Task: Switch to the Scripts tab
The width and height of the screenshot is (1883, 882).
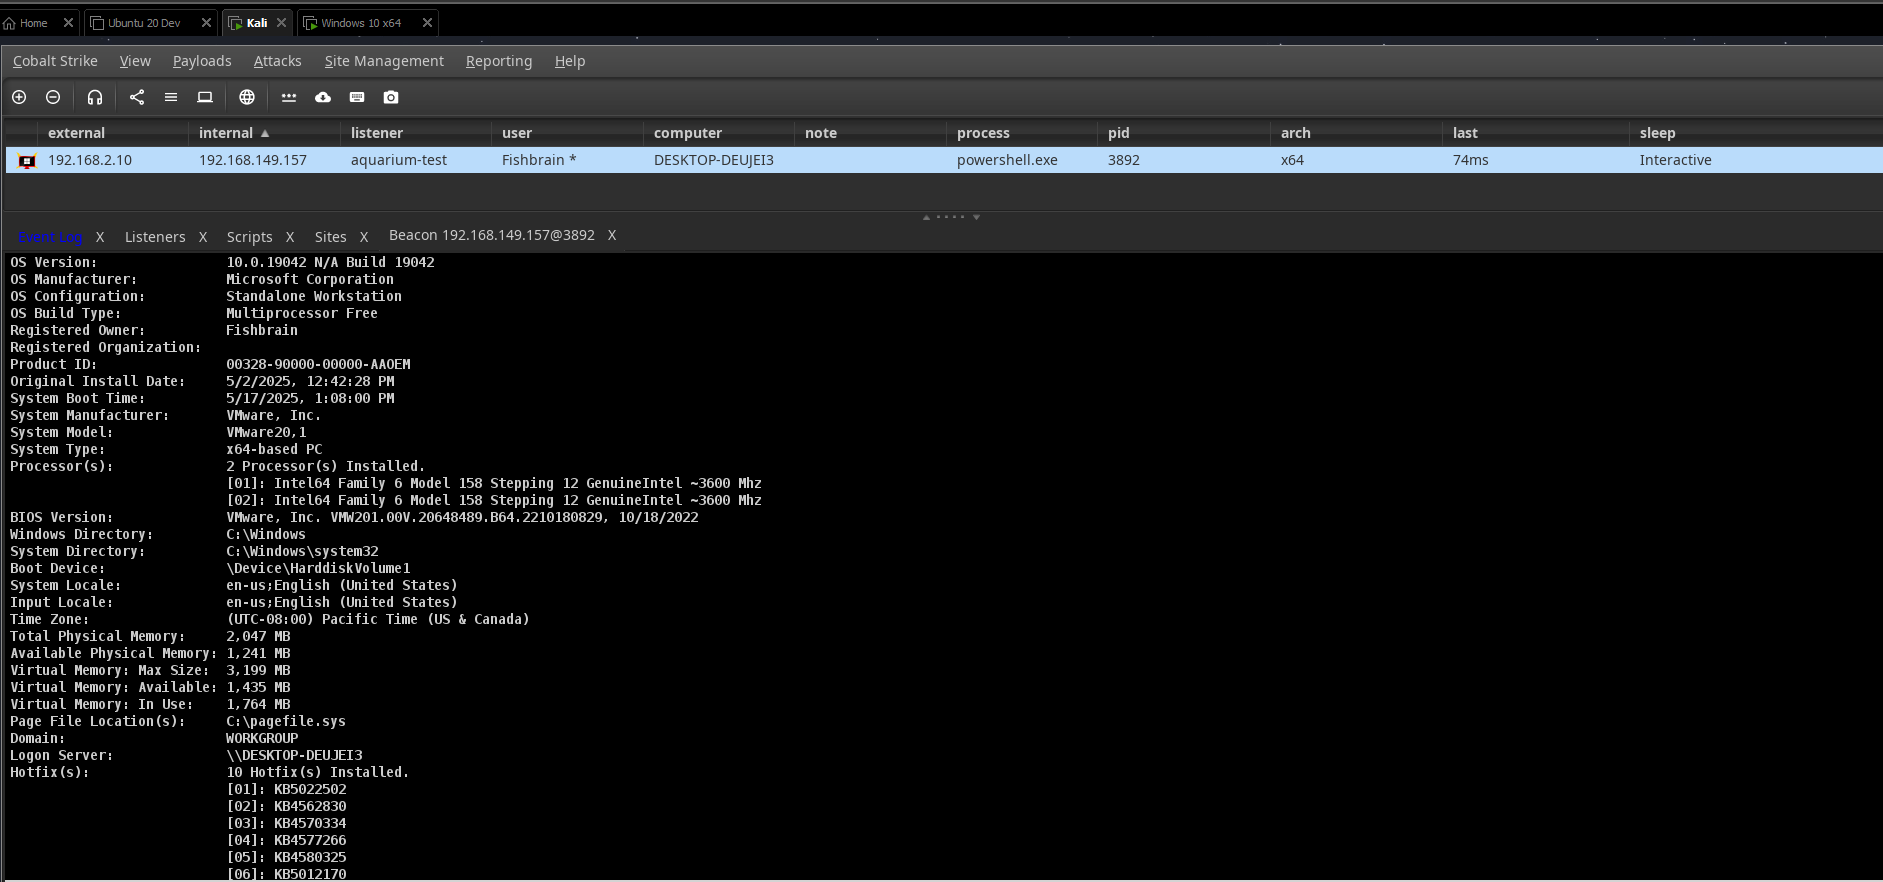Action: 249,237
